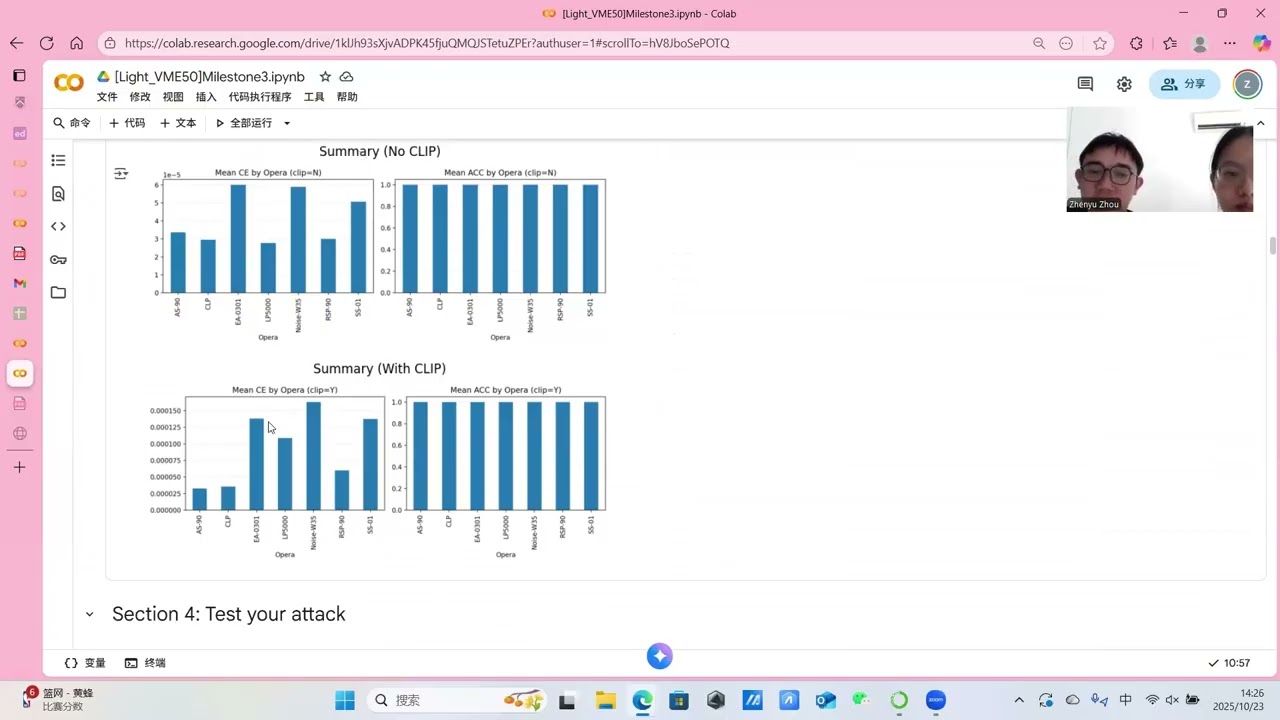Open File Explorer from the taskbar

[x=605, y=700]
